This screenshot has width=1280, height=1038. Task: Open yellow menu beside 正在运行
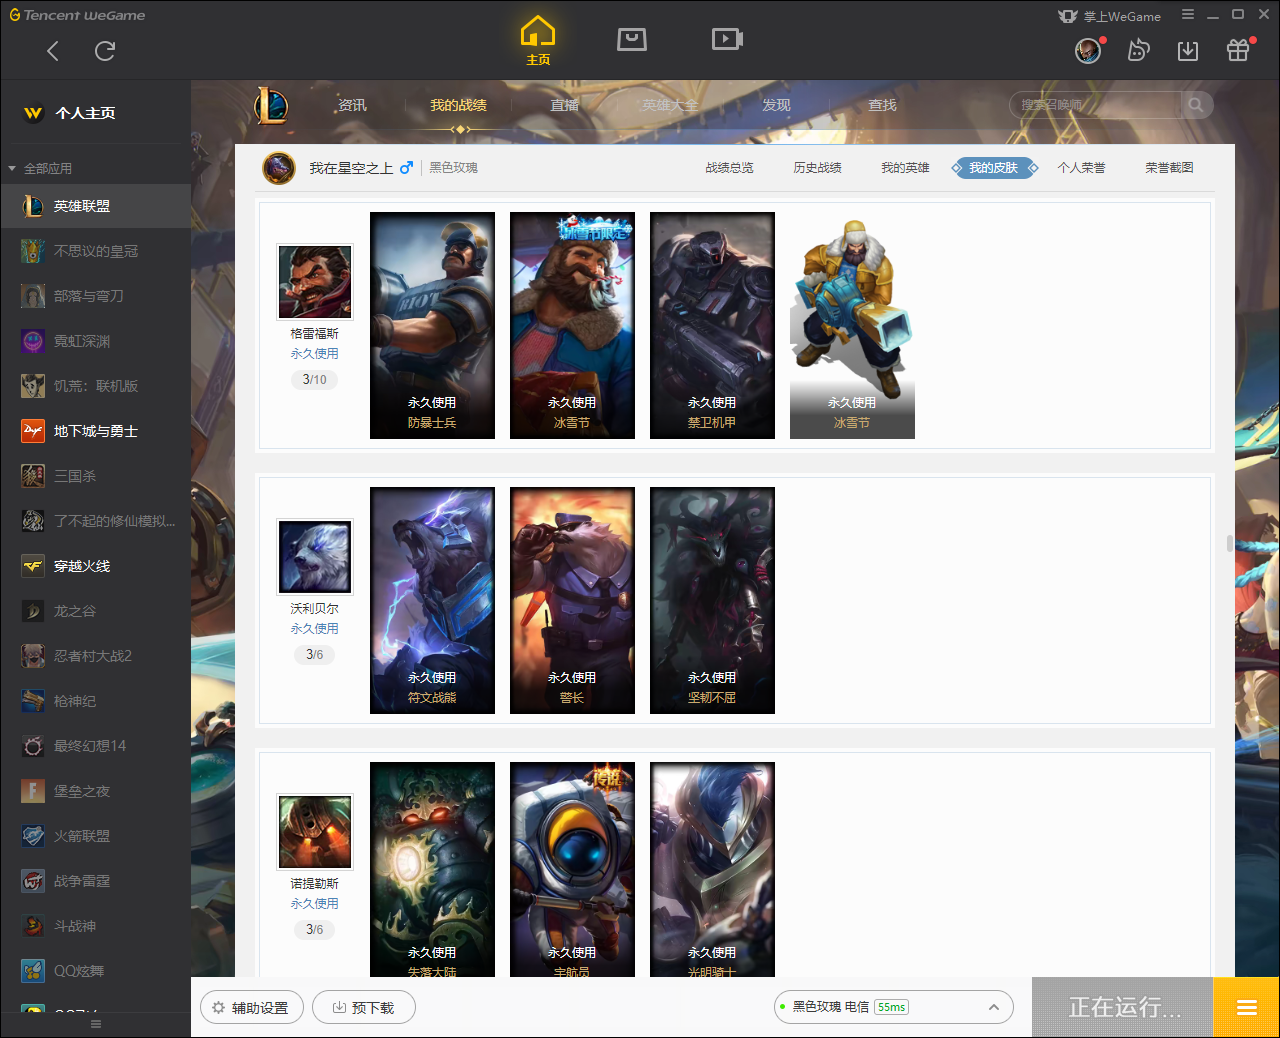pyautogui.click(x=1246, y=1007)
